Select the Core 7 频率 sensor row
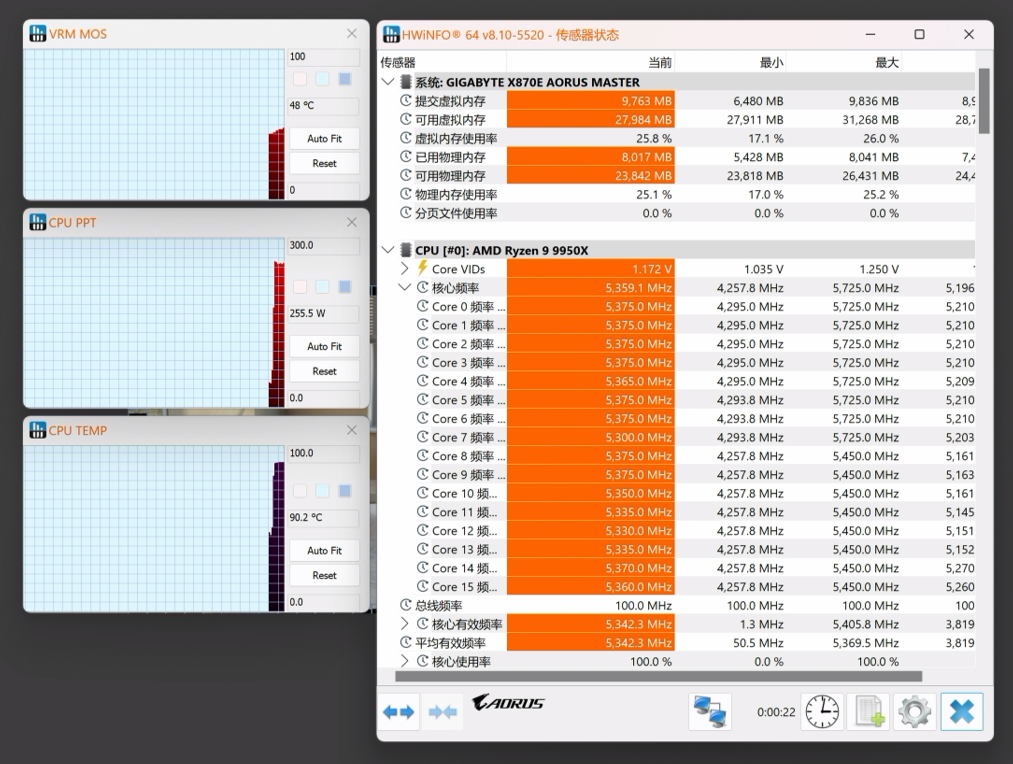This screenshot has width=1013, height=764. [x=460, y=437]
